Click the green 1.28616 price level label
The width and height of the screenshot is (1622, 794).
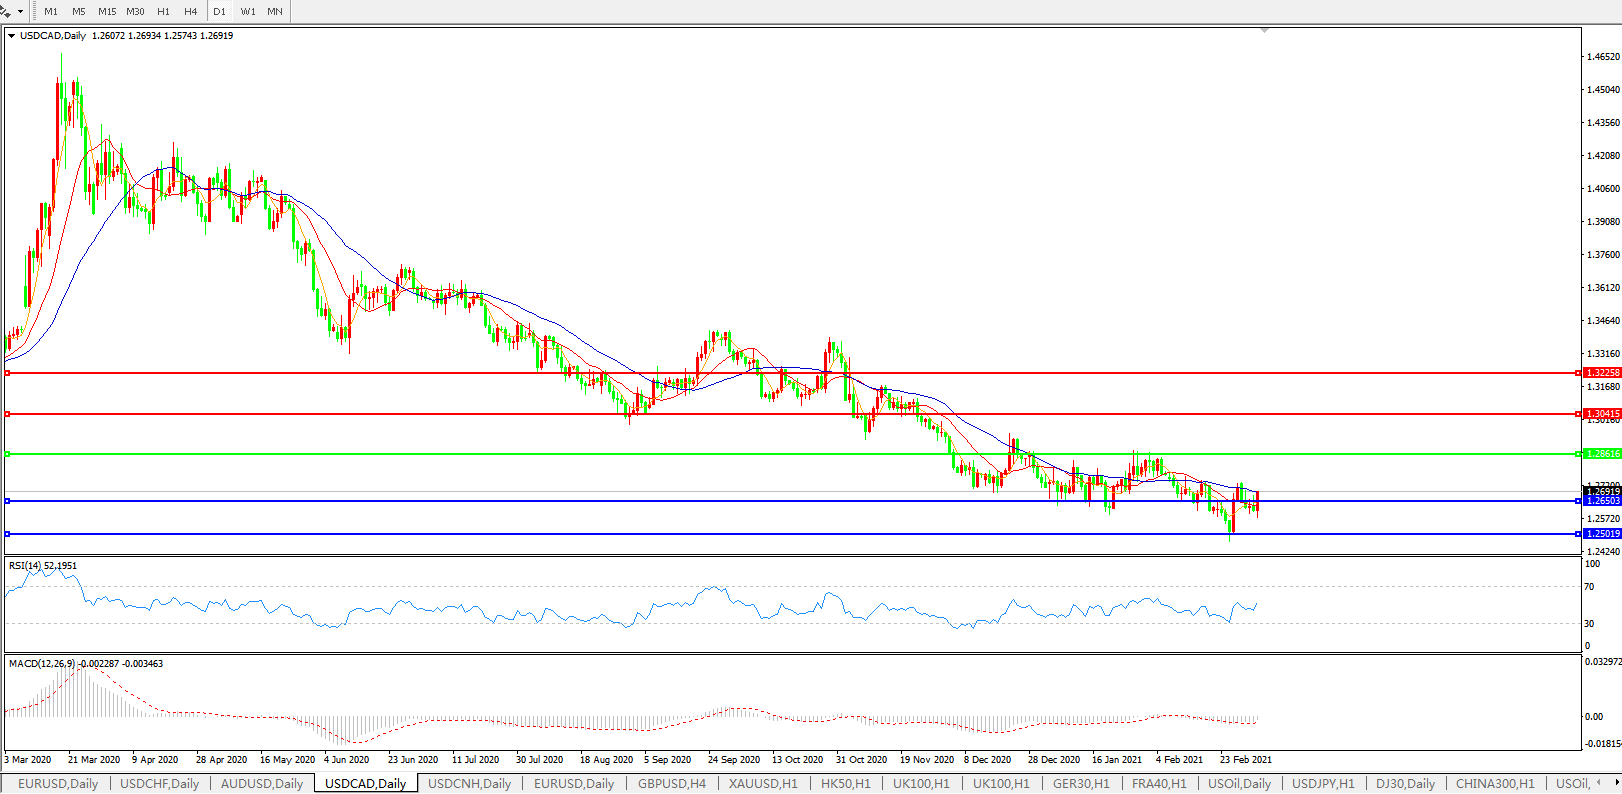coord(1602,454)
